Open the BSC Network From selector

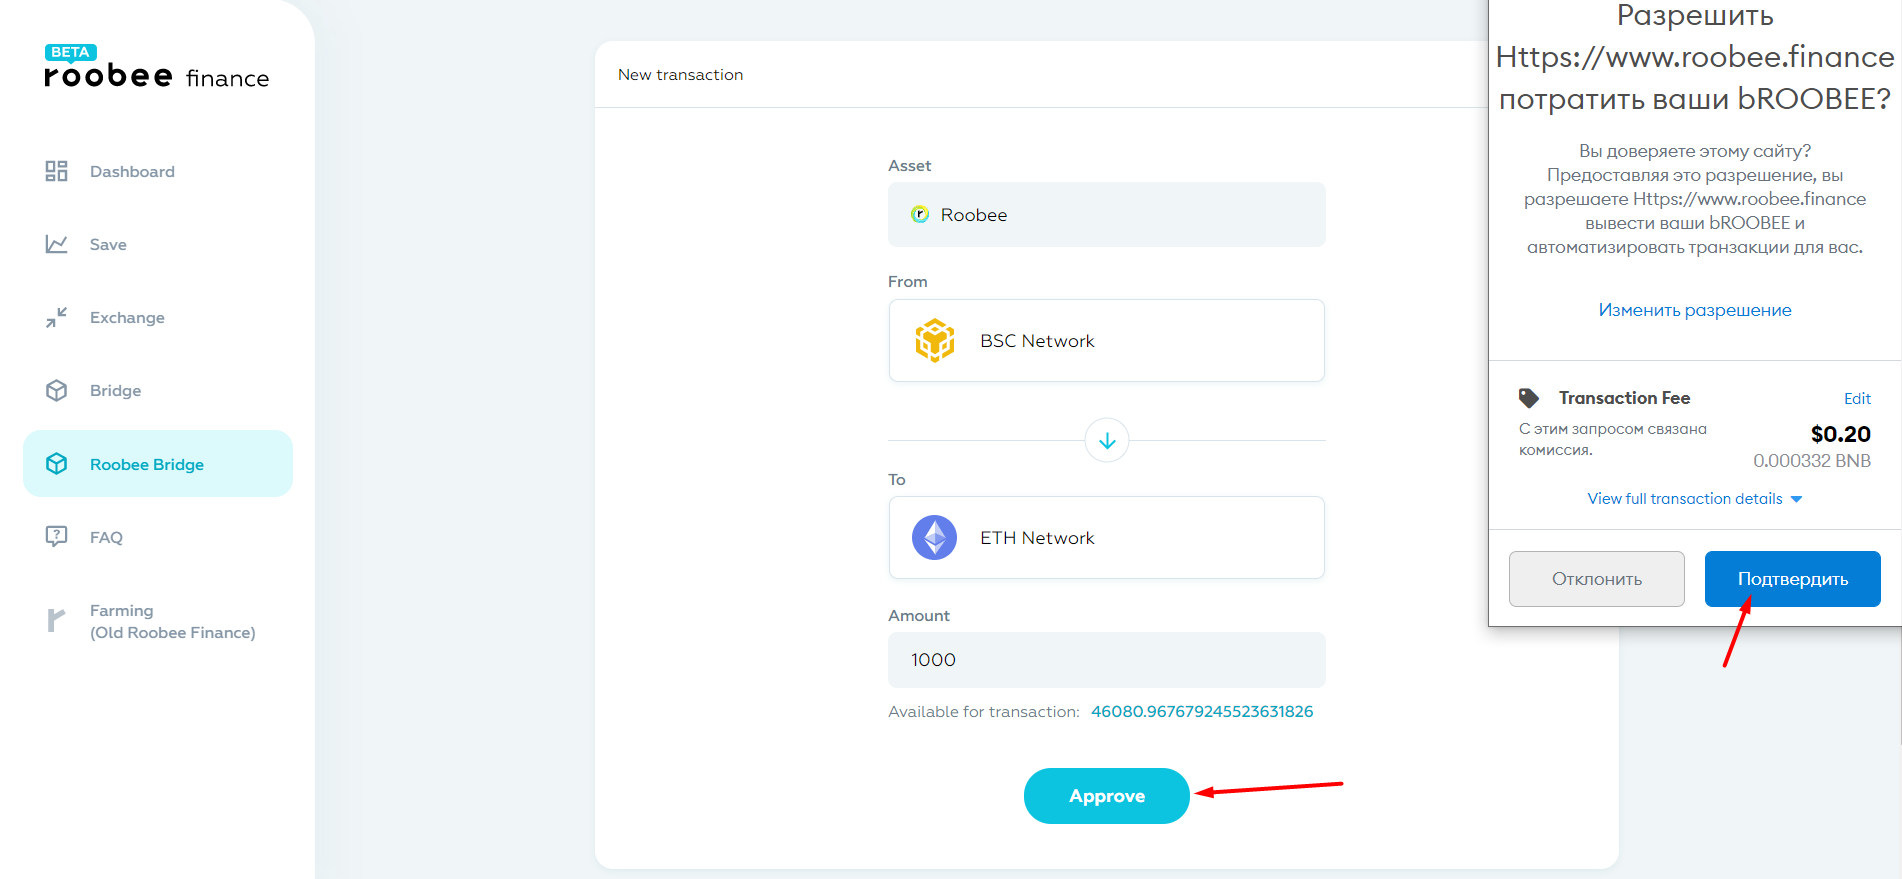point(1107,340)
